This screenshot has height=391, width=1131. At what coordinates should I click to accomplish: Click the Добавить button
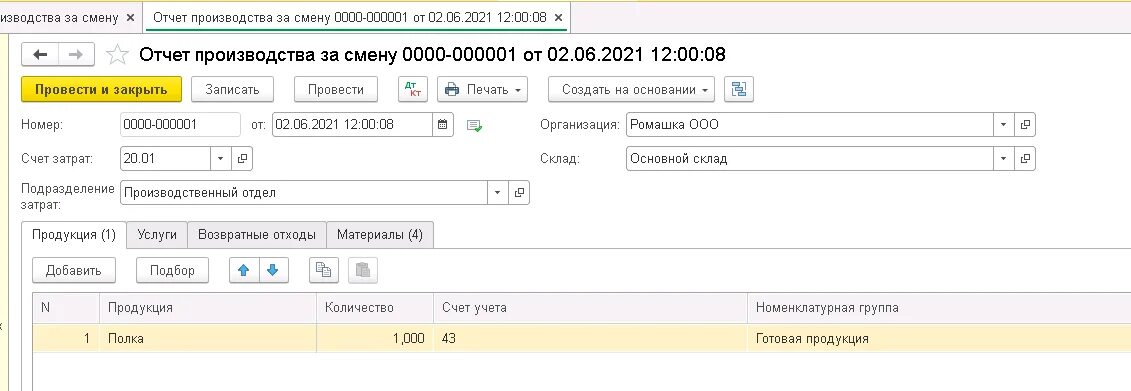[x=74, y=271]
